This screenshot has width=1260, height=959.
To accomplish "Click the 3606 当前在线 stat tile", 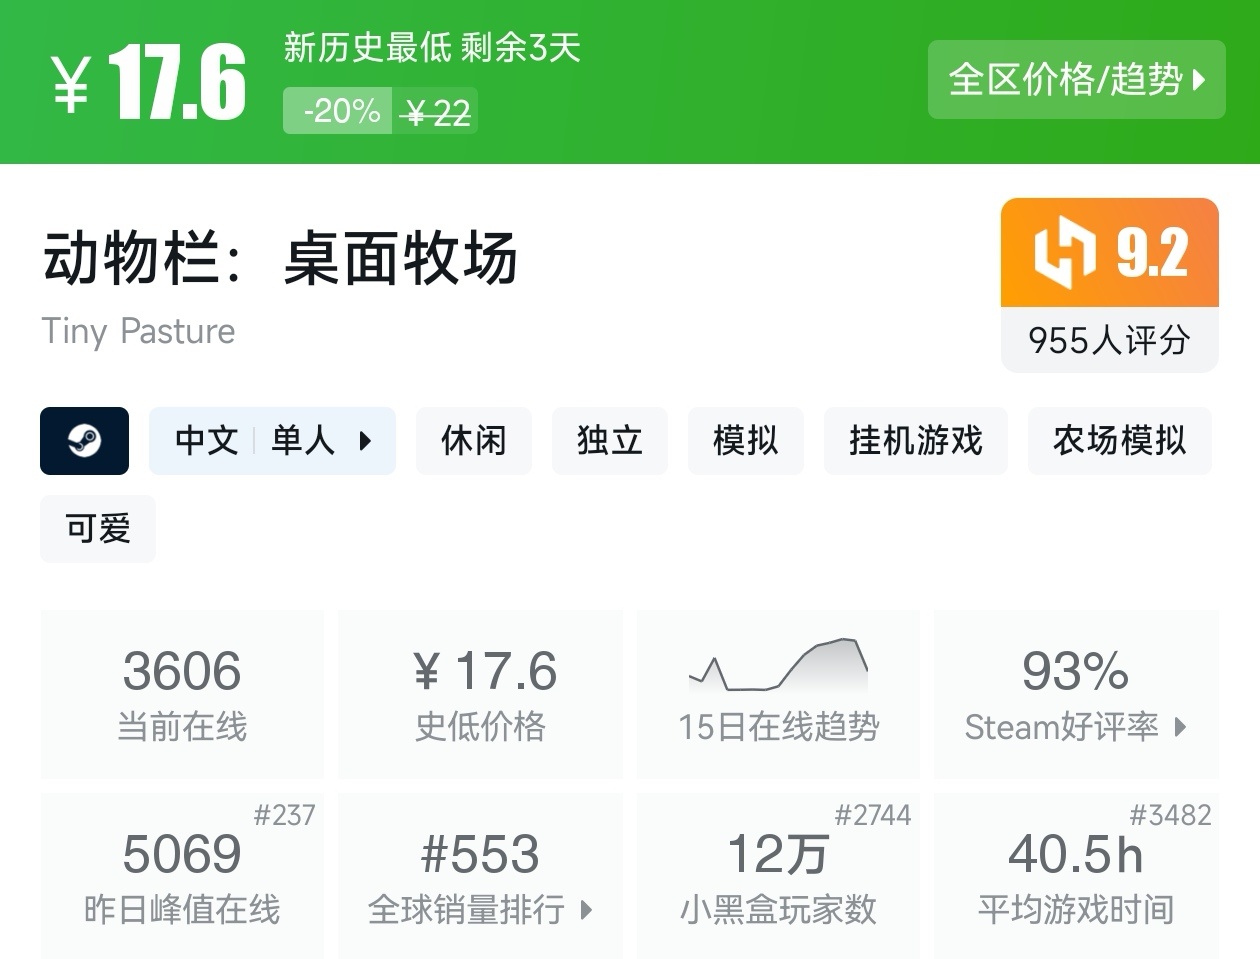I will [182, 694].
